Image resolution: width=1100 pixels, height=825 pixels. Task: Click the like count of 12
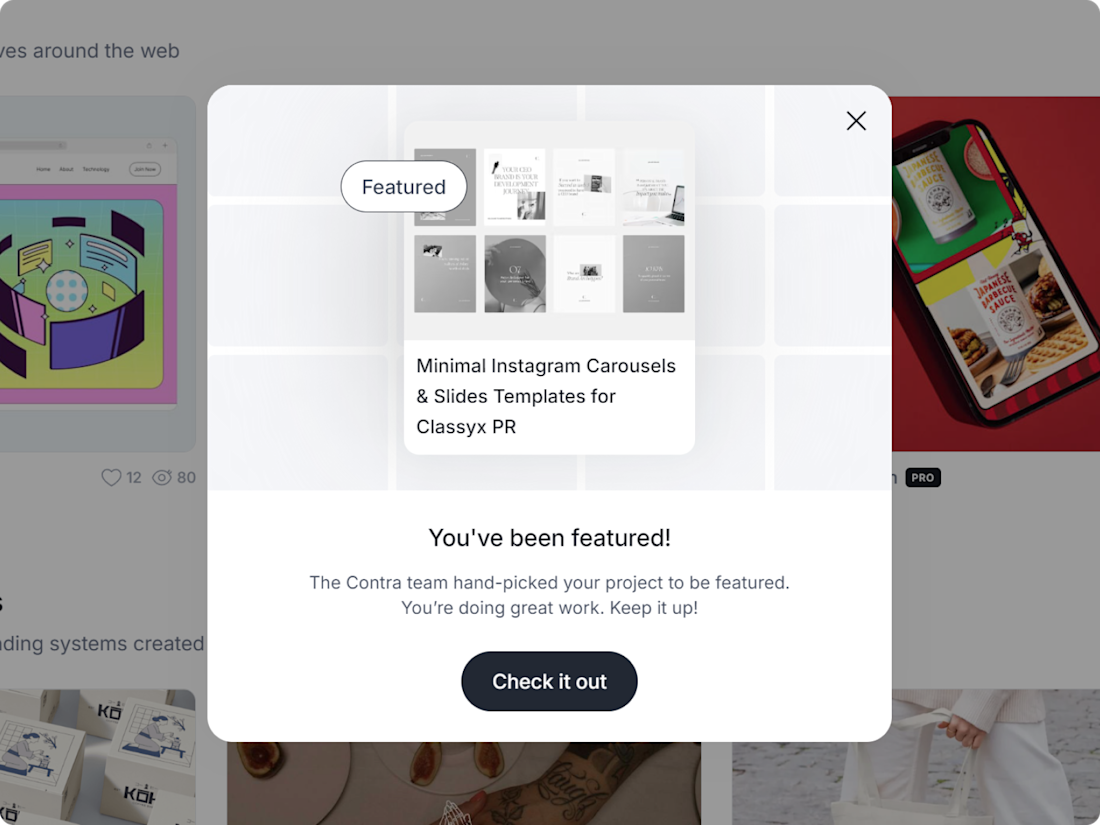point(134,478)
